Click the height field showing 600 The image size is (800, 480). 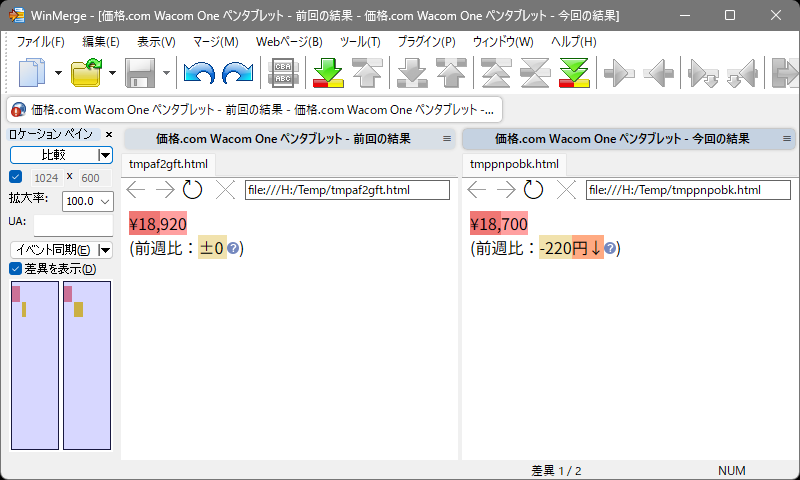pos(95,178)
